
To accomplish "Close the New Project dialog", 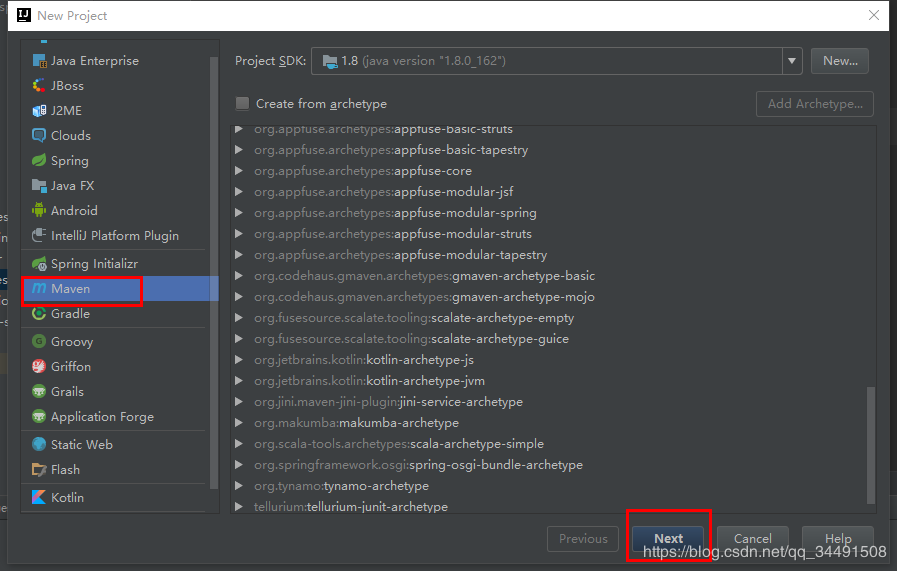I will tap(874, 15).
